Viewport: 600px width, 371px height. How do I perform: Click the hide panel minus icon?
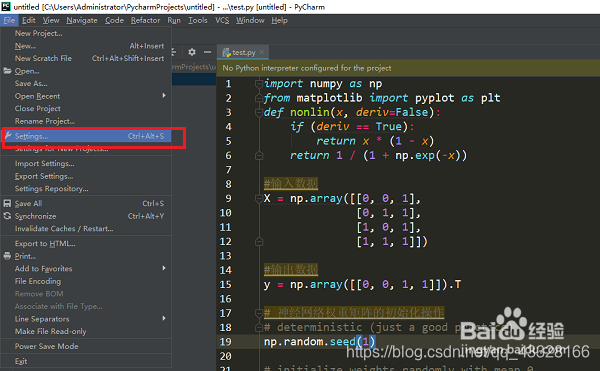[207, 52]
